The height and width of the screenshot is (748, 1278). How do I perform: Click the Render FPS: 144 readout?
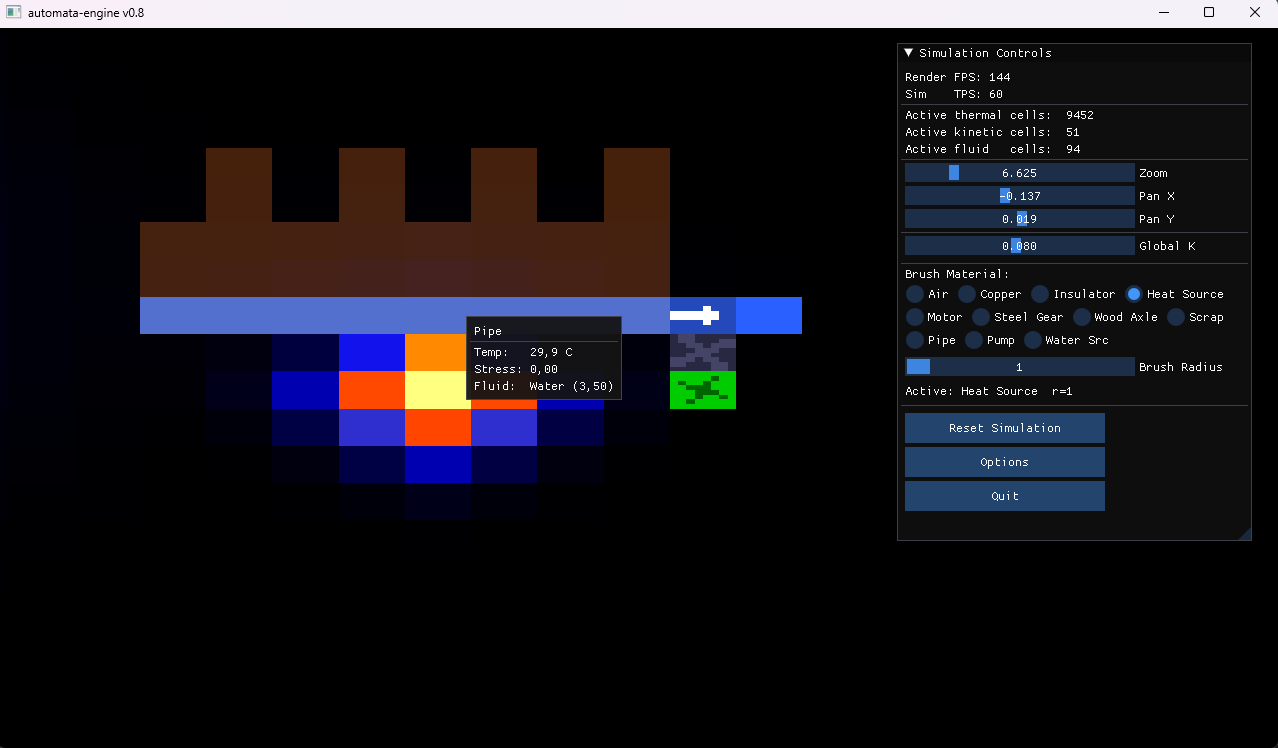(x=958, y=77)
